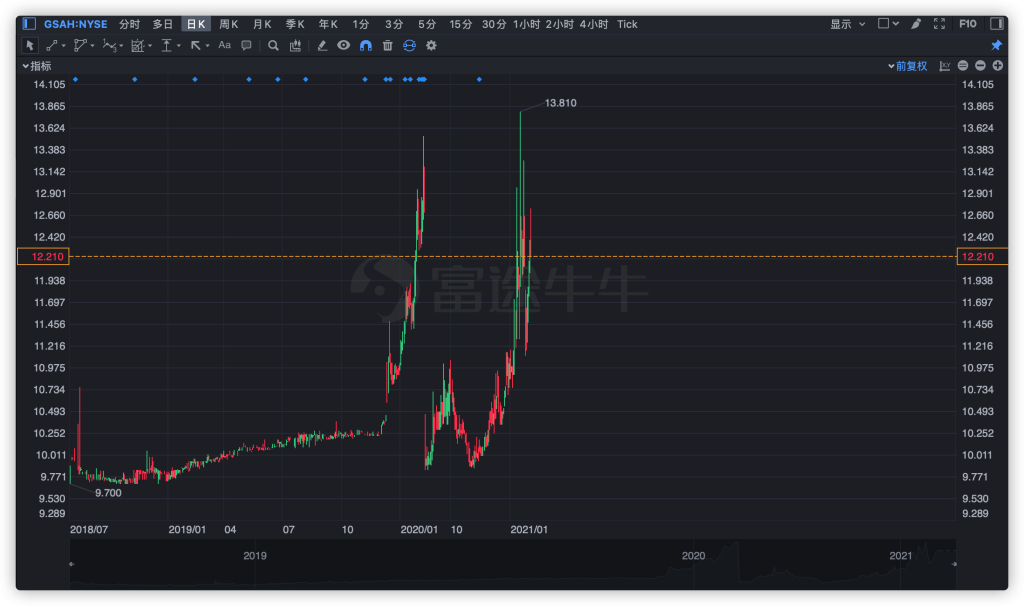This screenshot has height=606, width=1024.
Task: Click the GSAH:NYSE ticker label
Action: (x=75, y=23)
